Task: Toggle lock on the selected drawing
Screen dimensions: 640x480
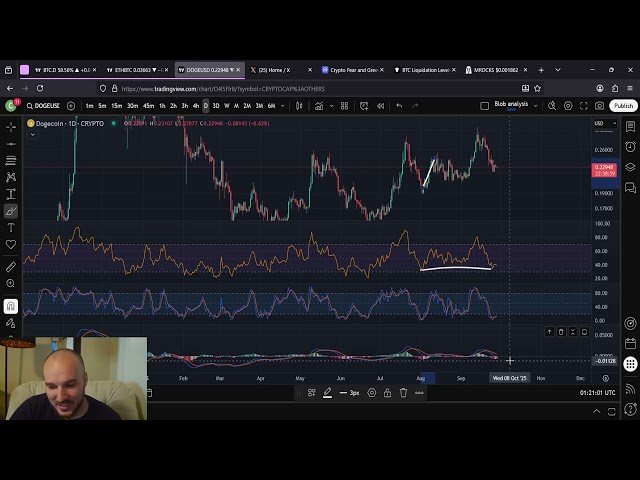Action: (387, 393)
